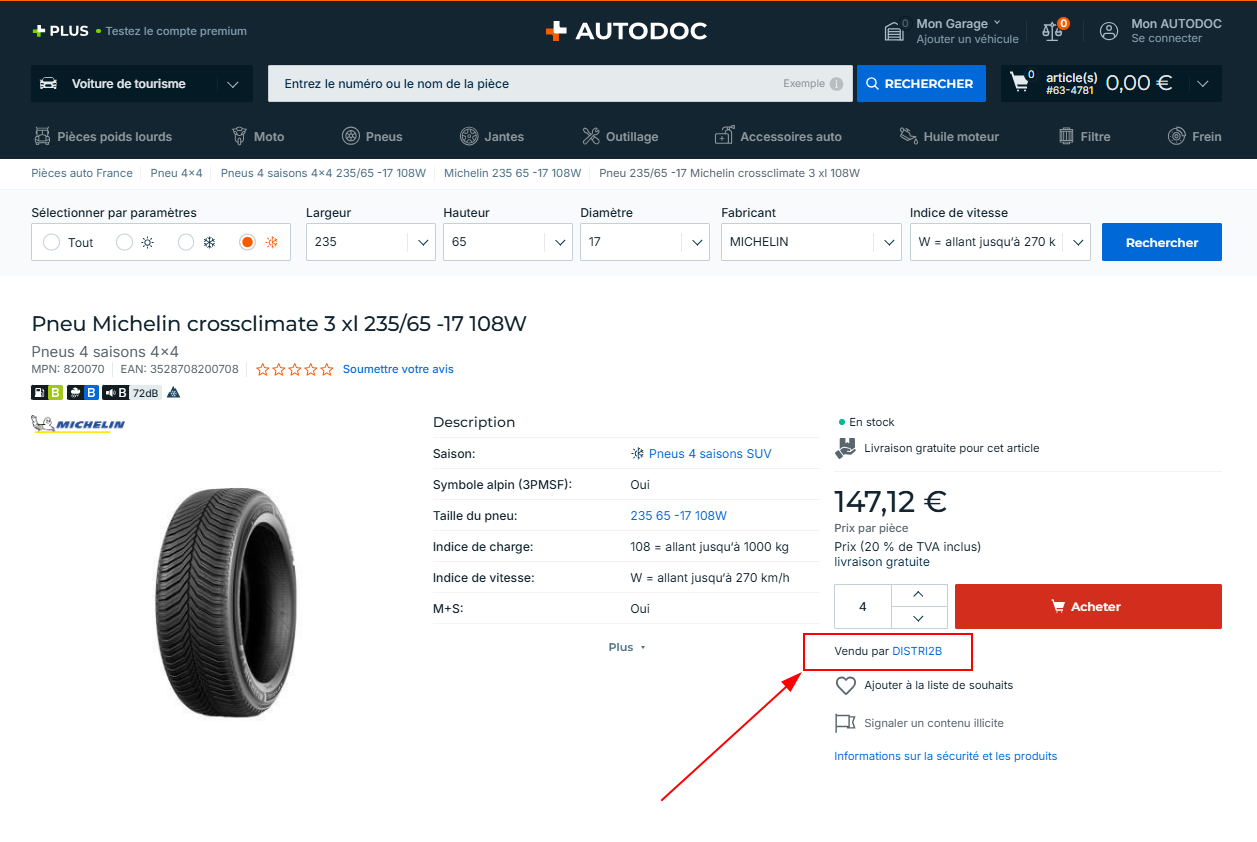The image size is (1257, 842).
Task: Open the Hauteur 65 dropdown
Action: [x=508, y=242]
